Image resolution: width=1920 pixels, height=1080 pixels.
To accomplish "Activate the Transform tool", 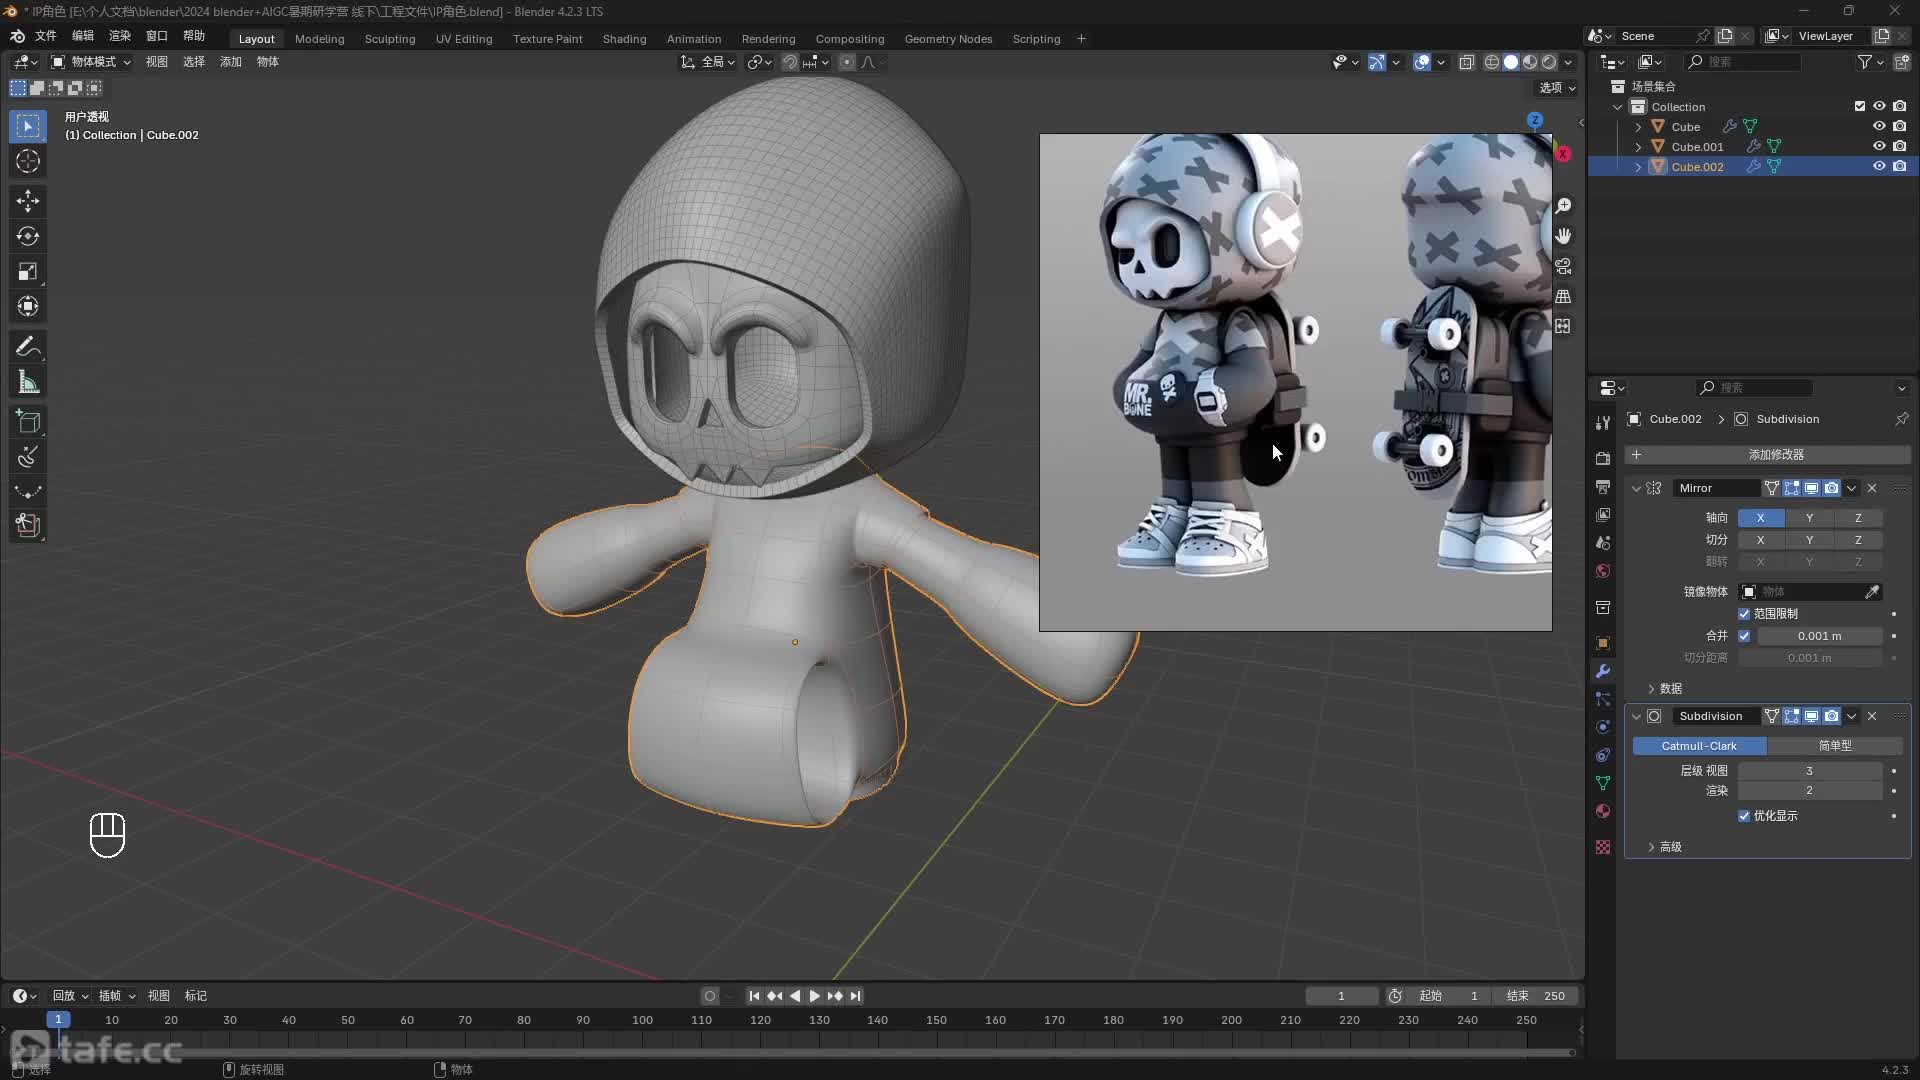I will [28, 306].
